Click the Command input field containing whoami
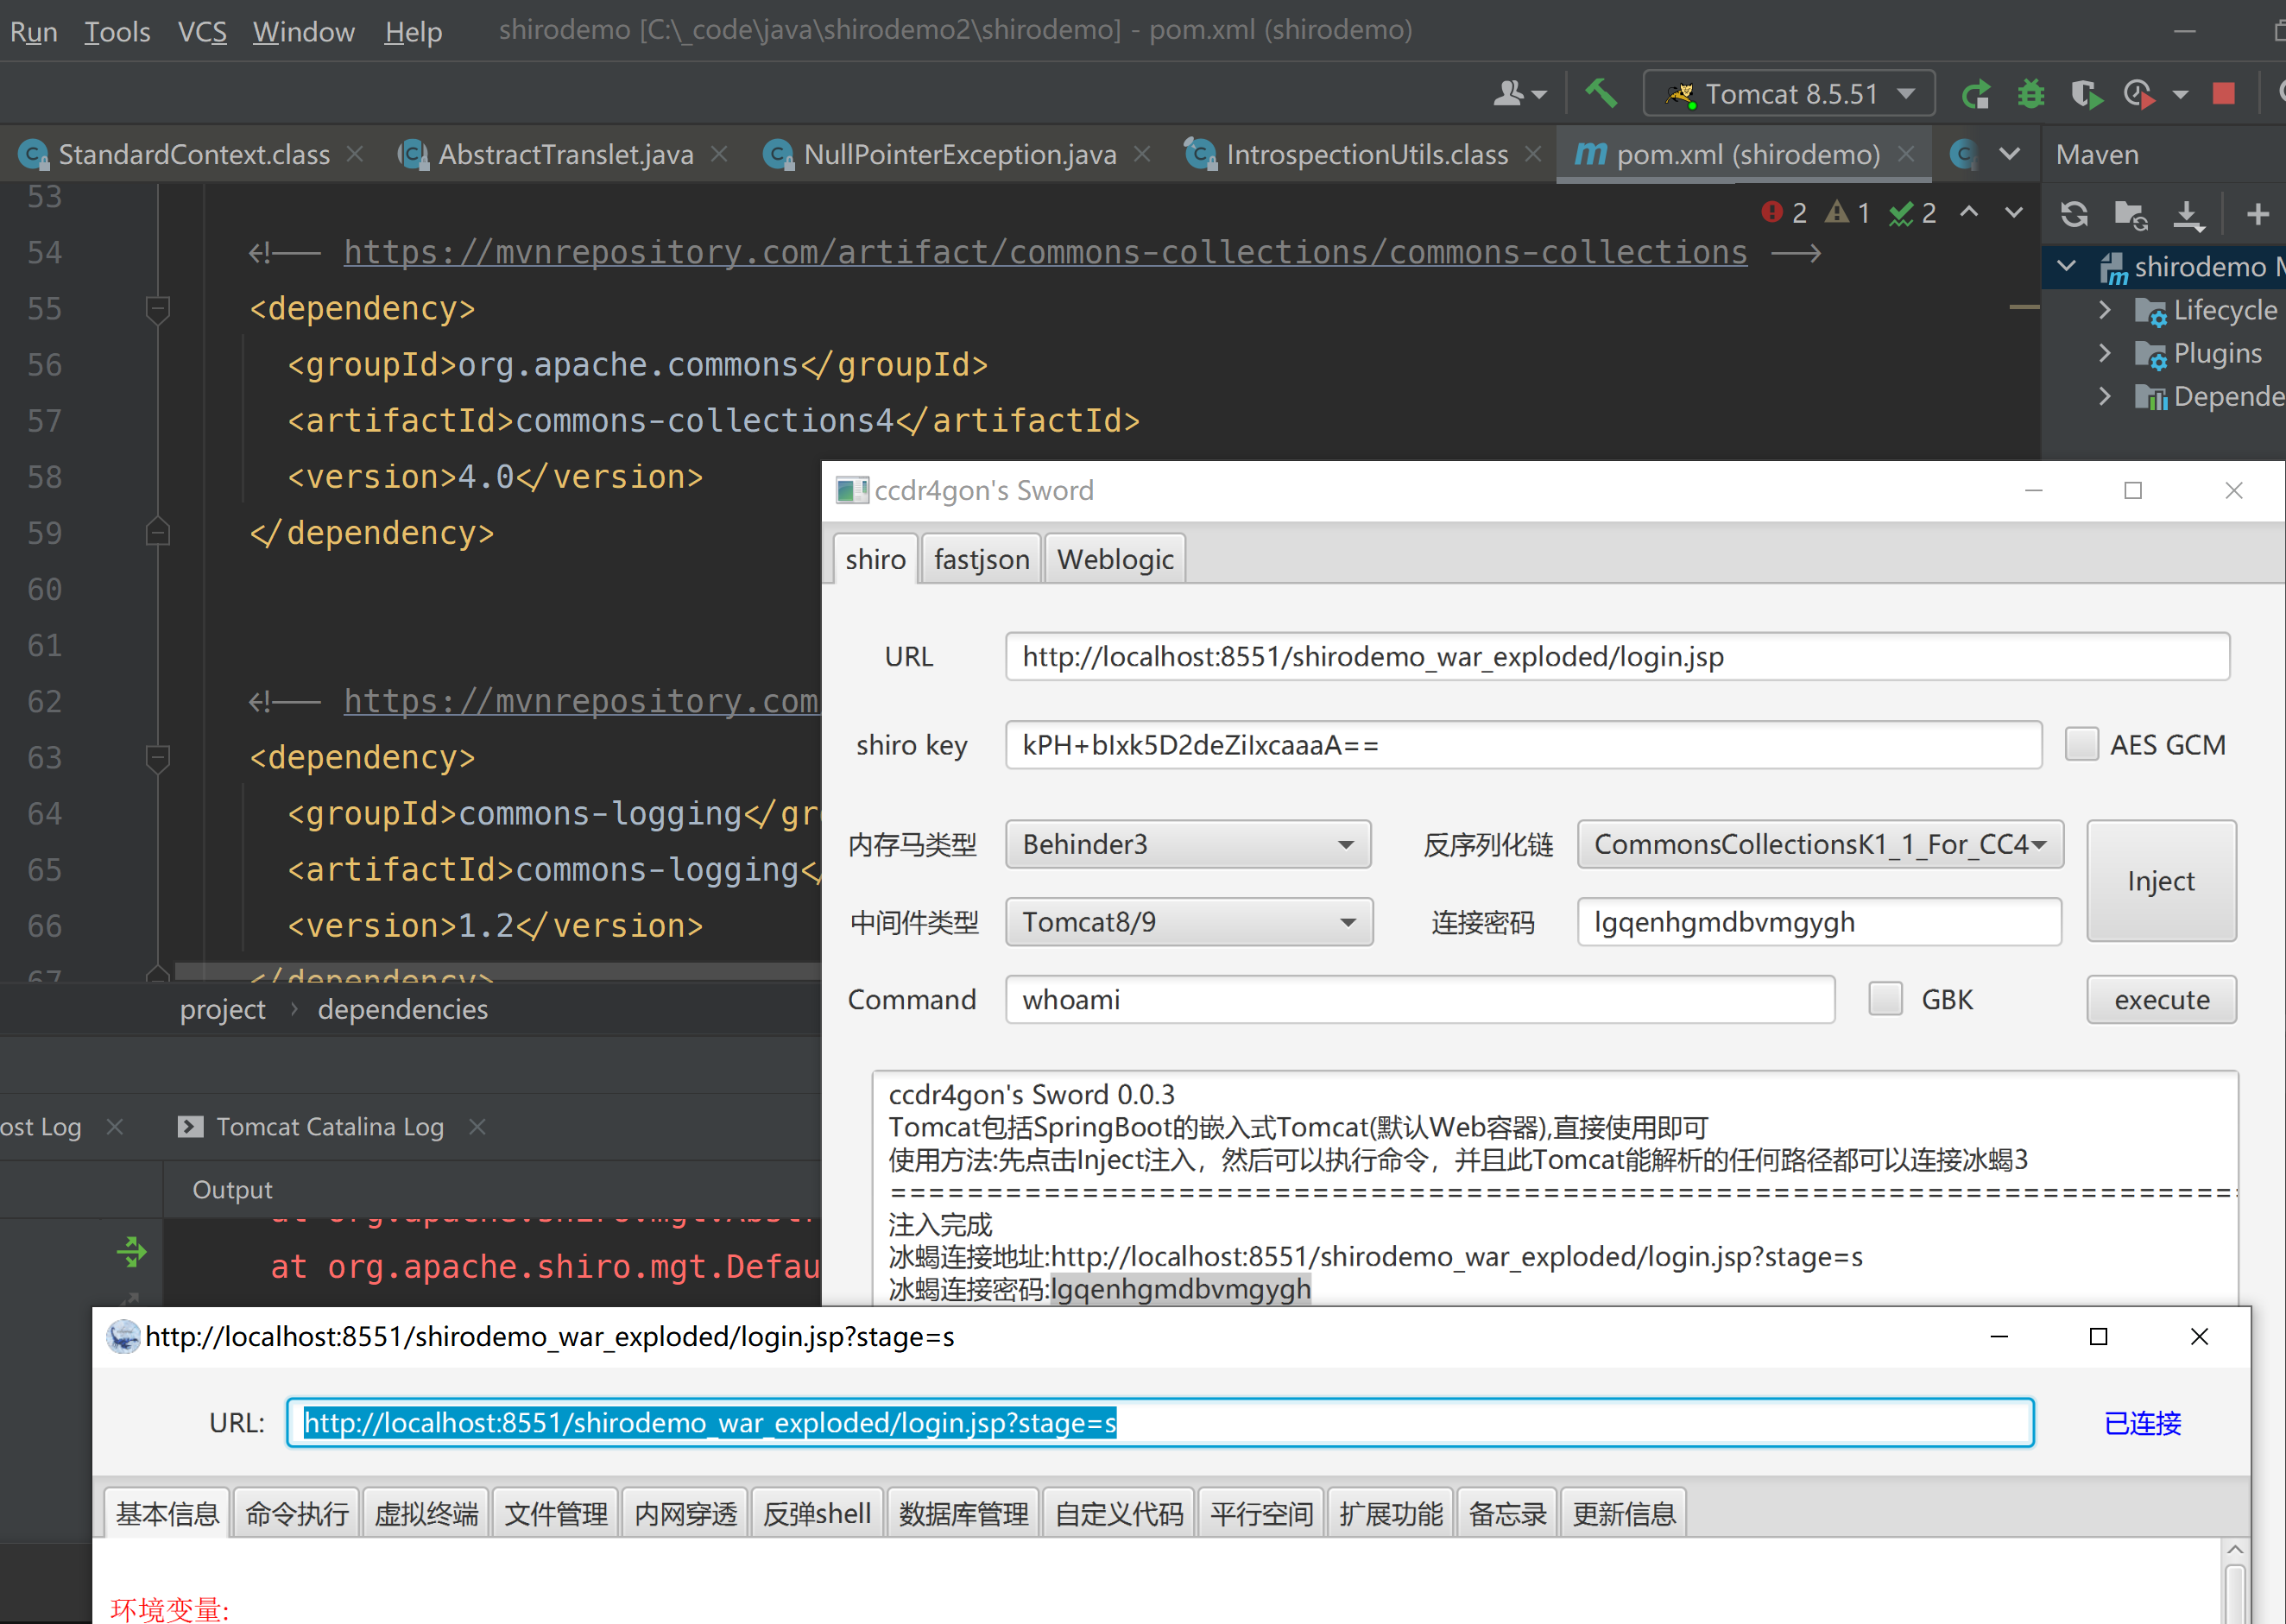The height and width of the screenshot is (1624, 2286). coord(1419,1000)
